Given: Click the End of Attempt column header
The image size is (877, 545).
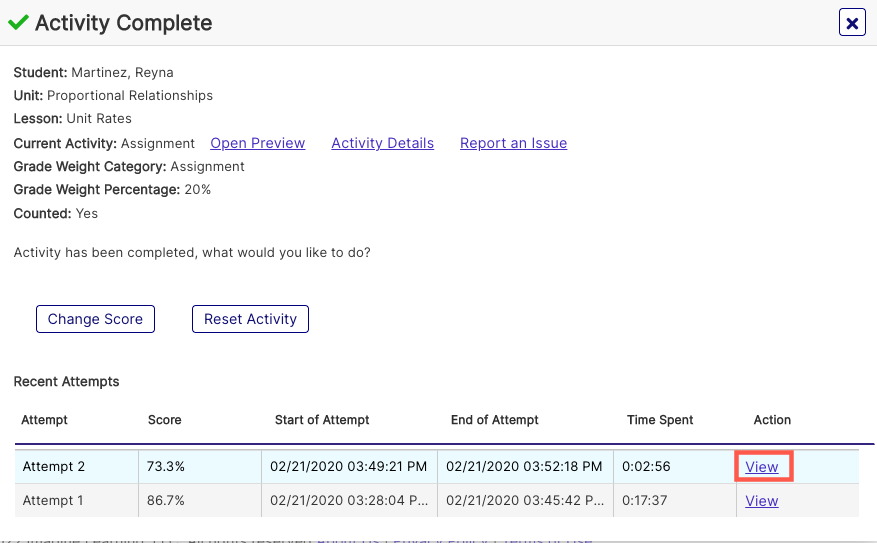Looking at the screenshot, I should click(x=494, y=420).
